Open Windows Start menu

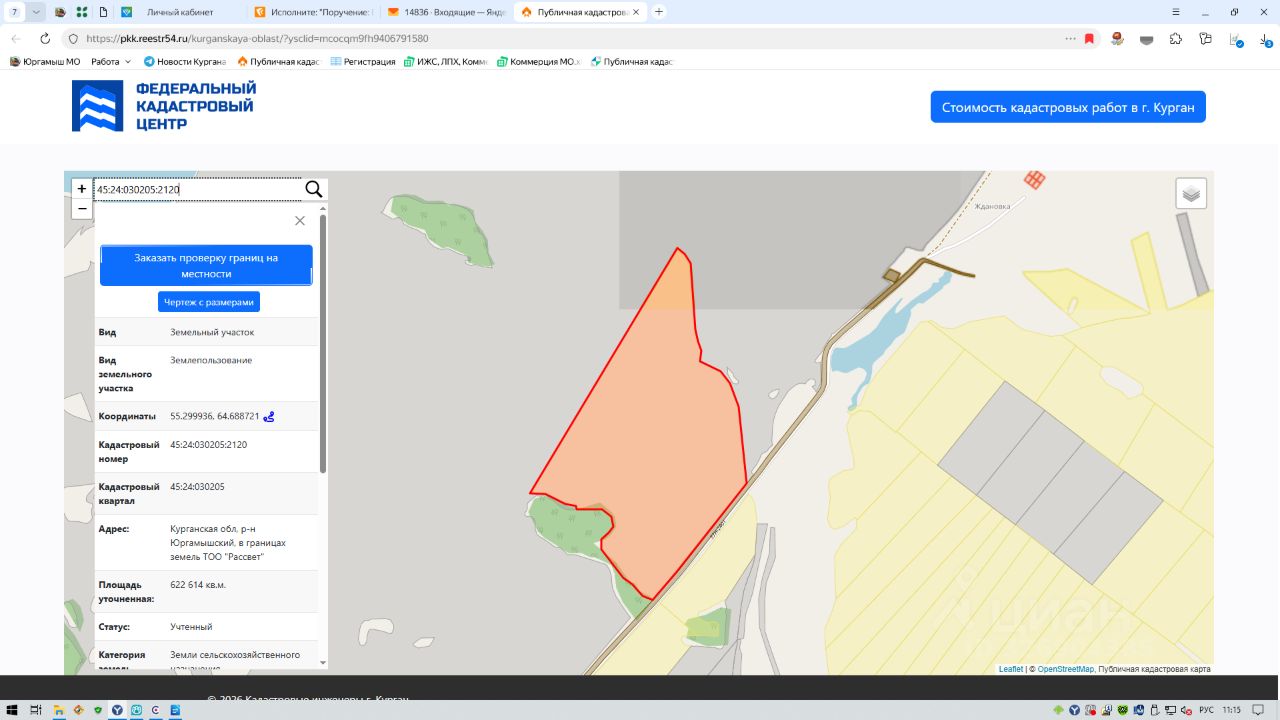coord(13,710)
